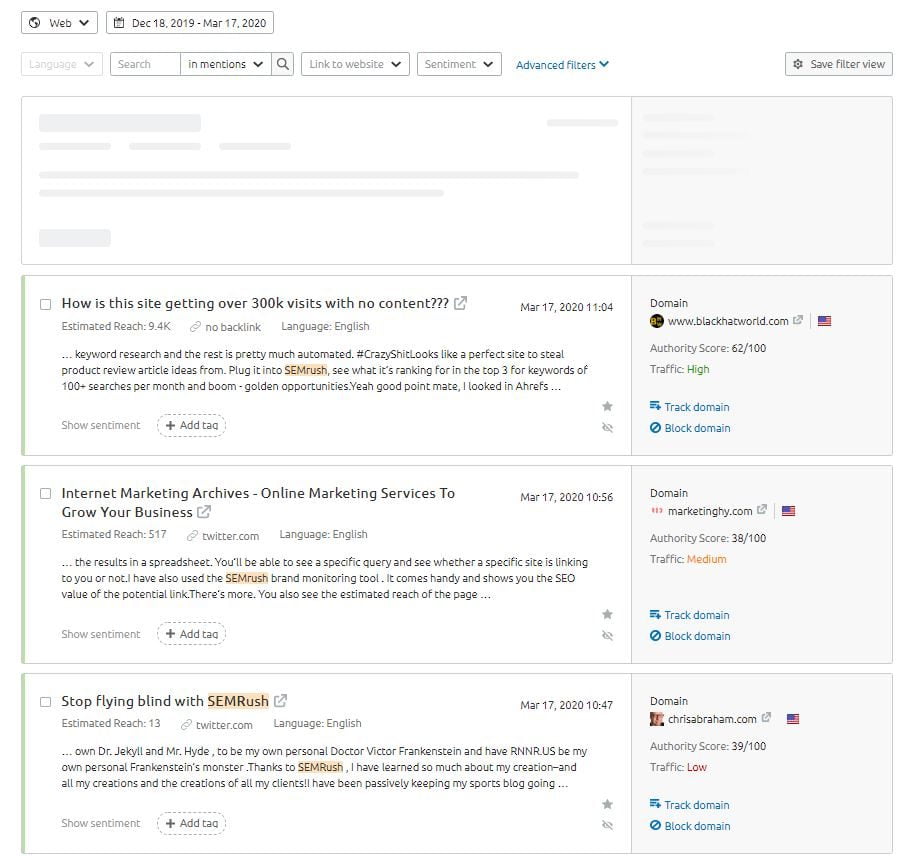The width and height of the screenshot is (899, 860).
Task: Click the link icon beside twitter.com for chrisabraham mention
Action: point(186,725)
